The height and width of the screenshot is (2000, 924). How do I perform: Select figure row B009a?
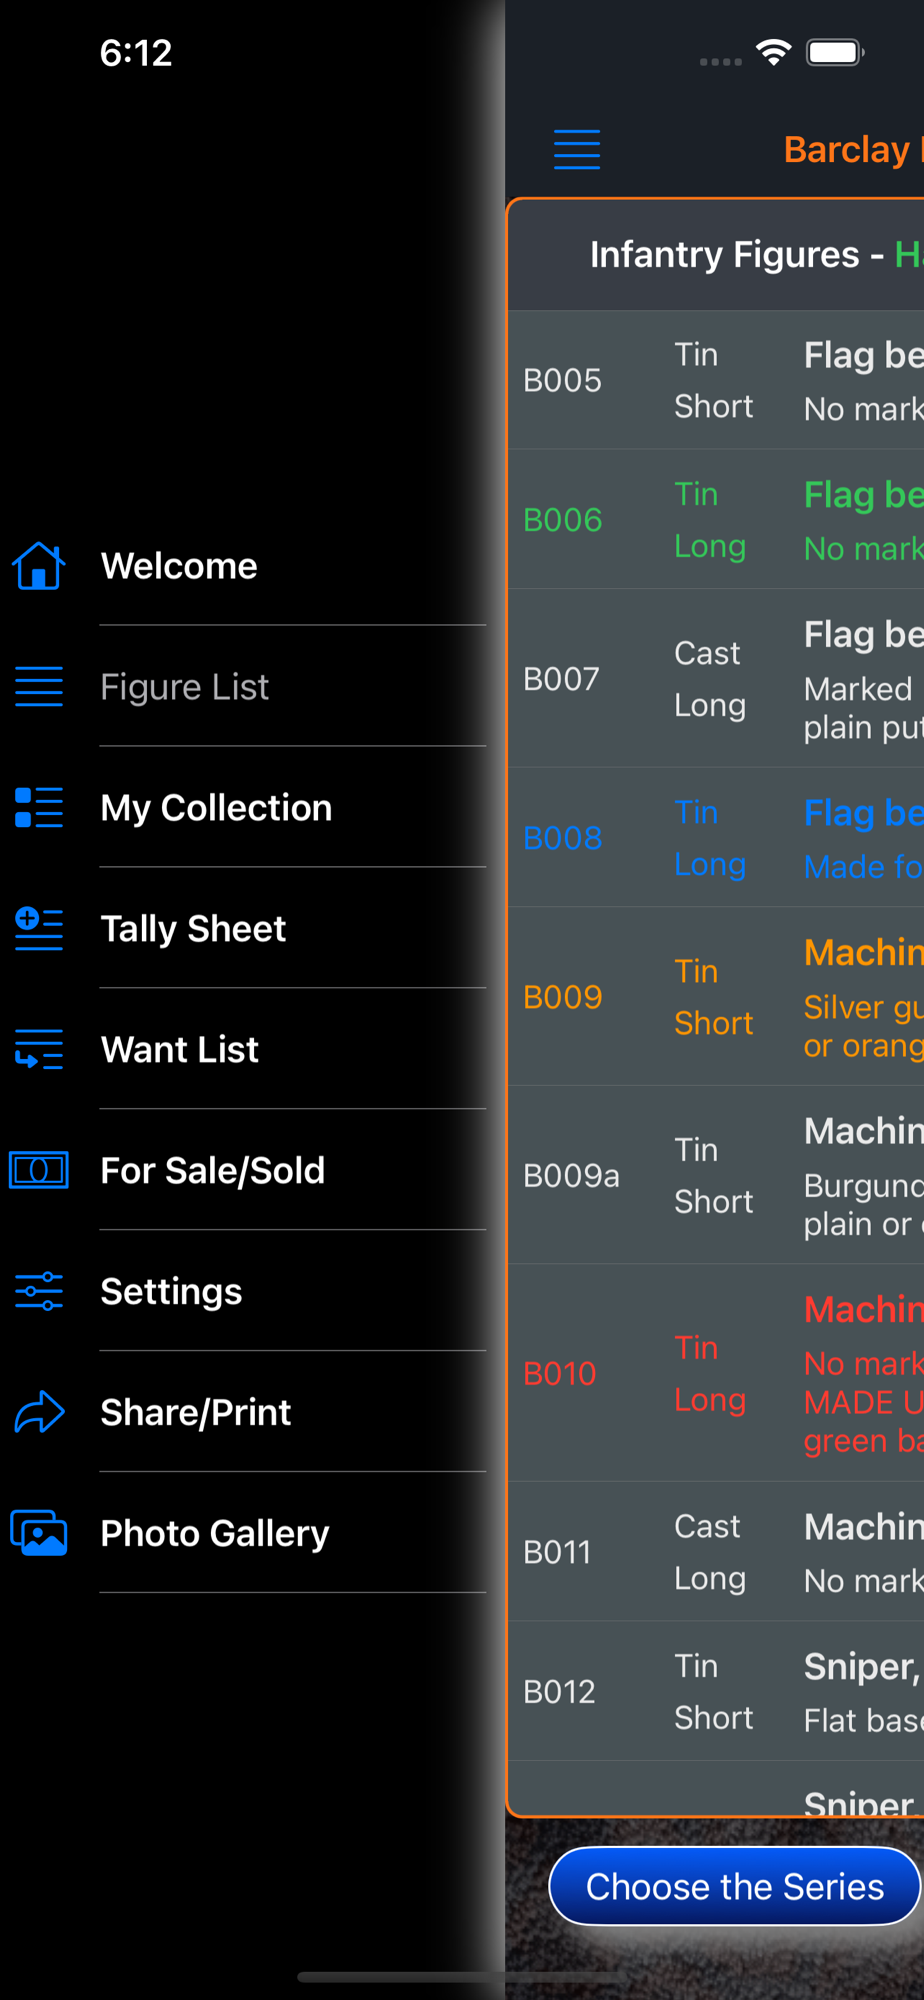(716, 1175)
